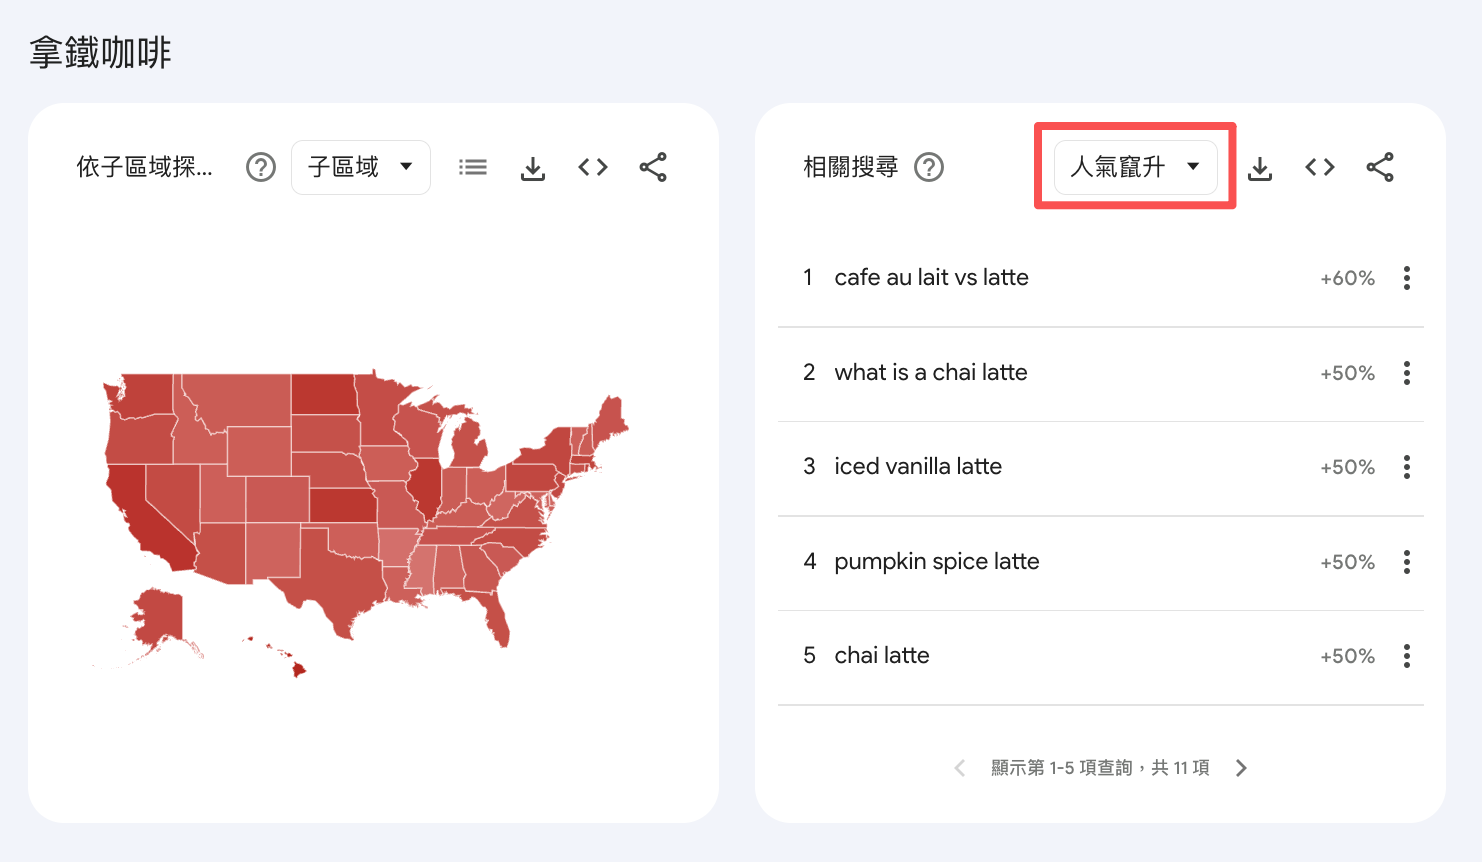The width and height of the screenshot is (1482, 862).
Task: Switch the map panel to list view
Action: pos(473,167)
